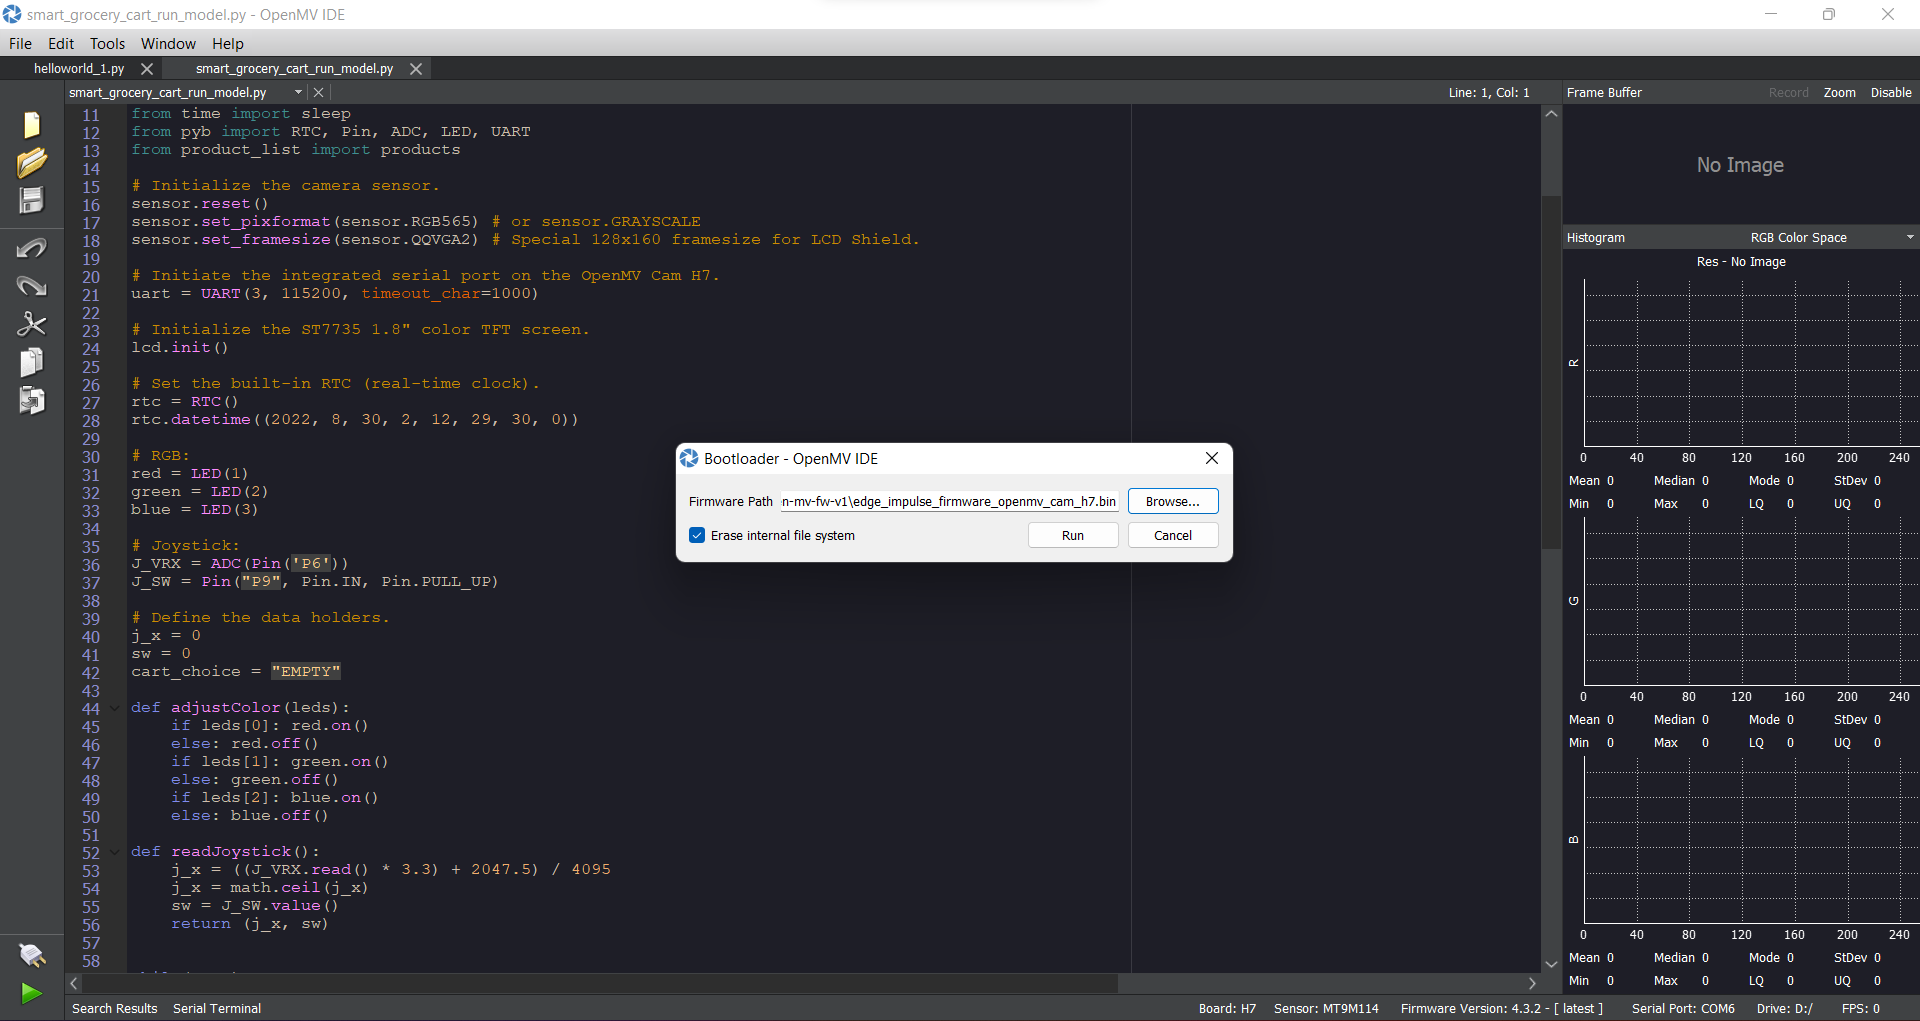Open the document selector dropdown arrow
The image size is (1920, 1021).
point(298,93)
